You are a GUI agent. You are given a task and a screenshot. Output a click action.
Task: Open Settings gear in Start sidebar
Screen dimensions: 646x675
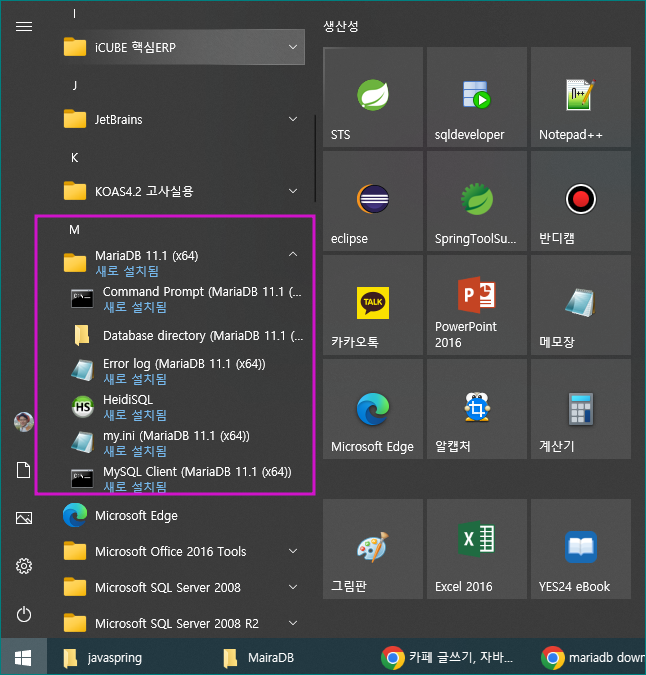point(24,566)
